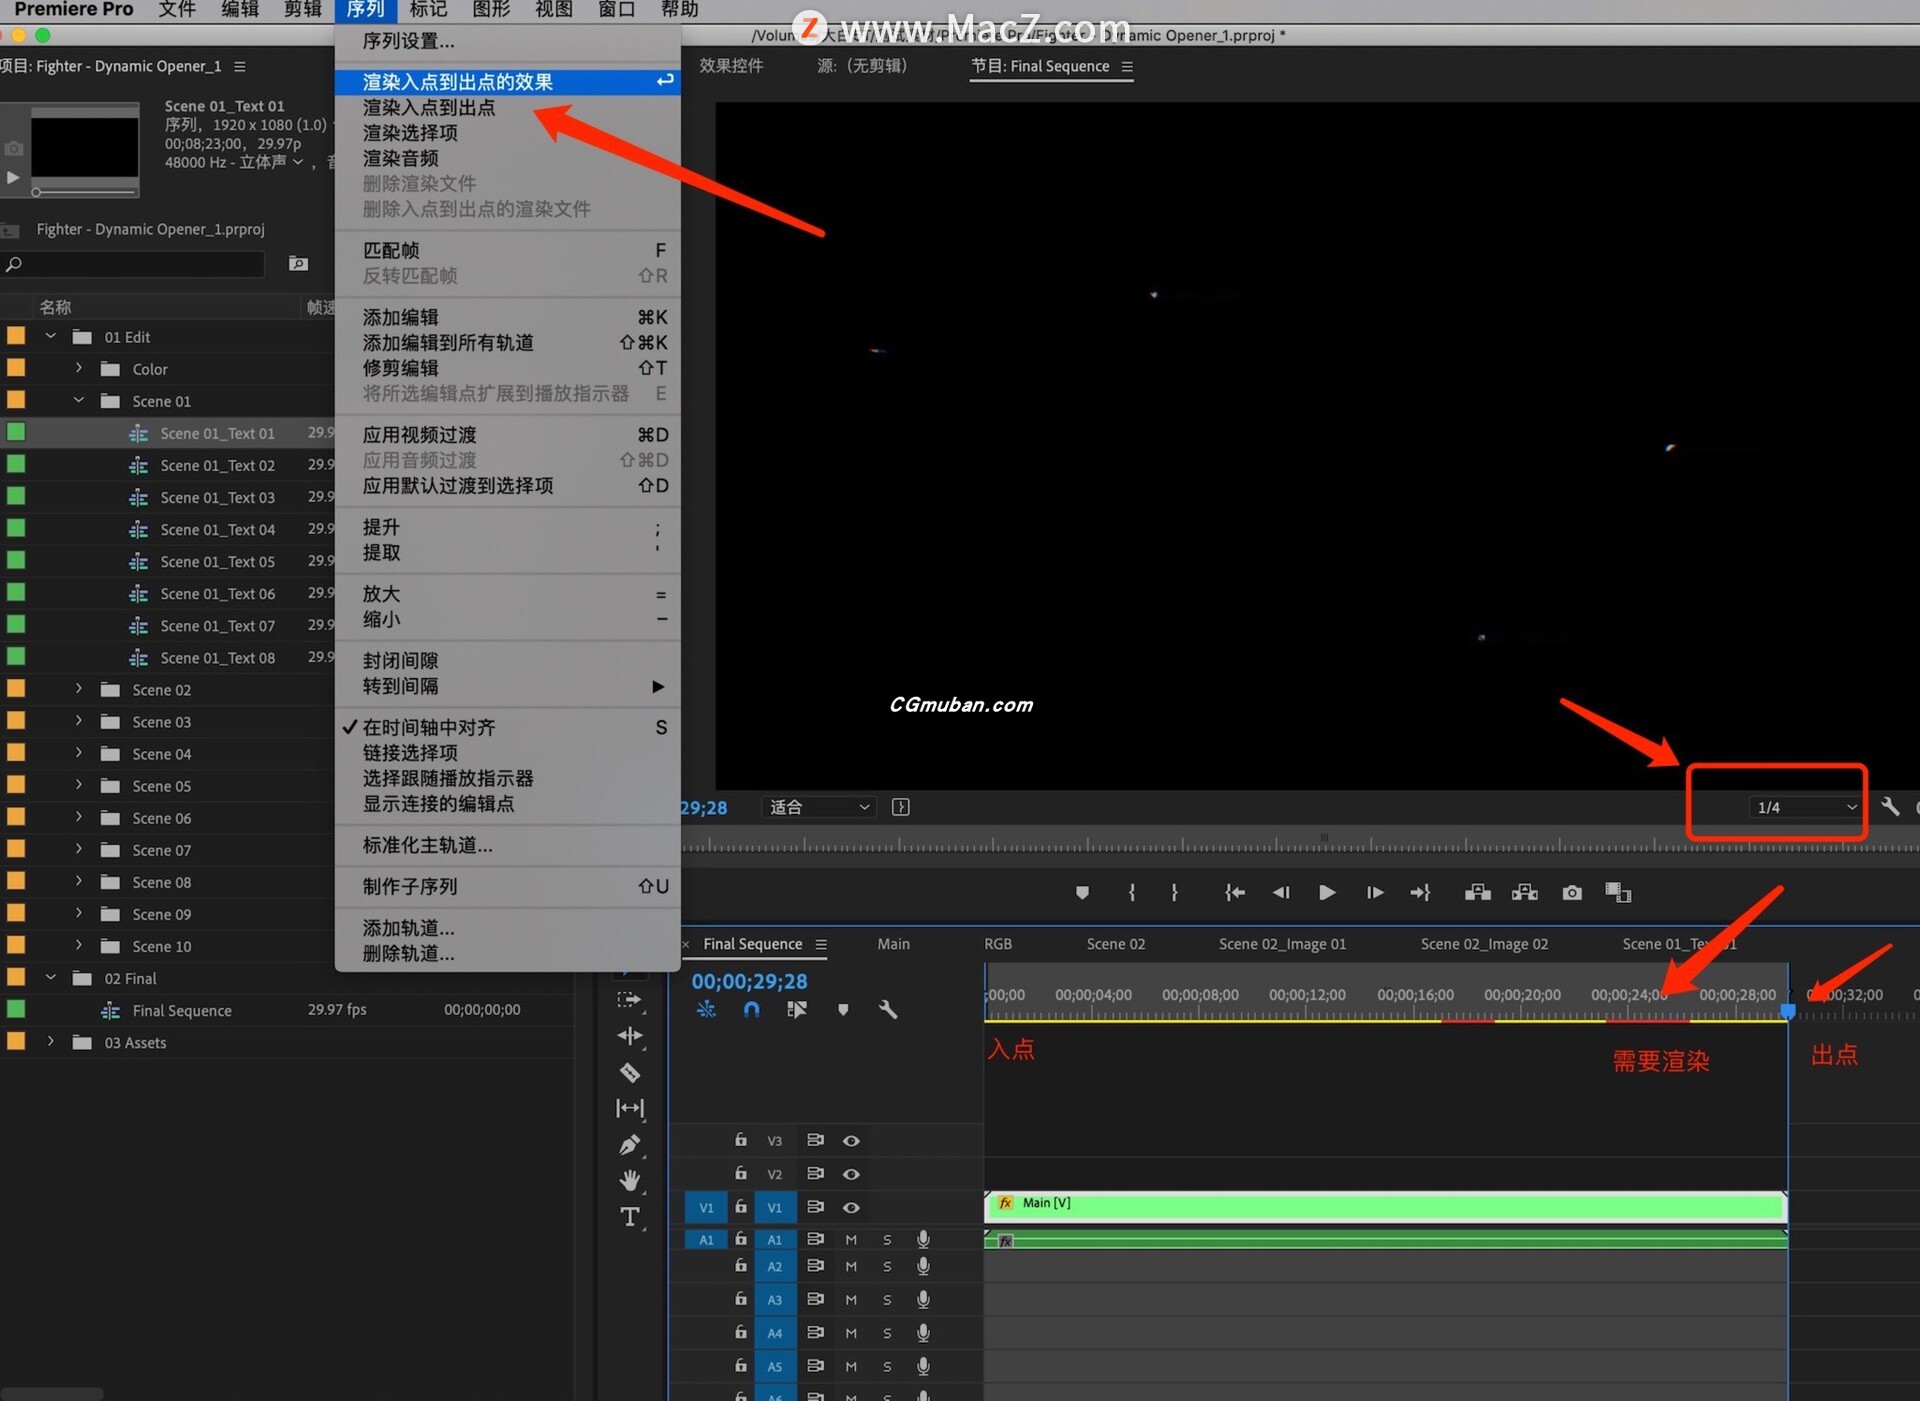Collapse the 01 Edit bin
This screenshot has width=1920, height=1401.
(x=50, y=337)
